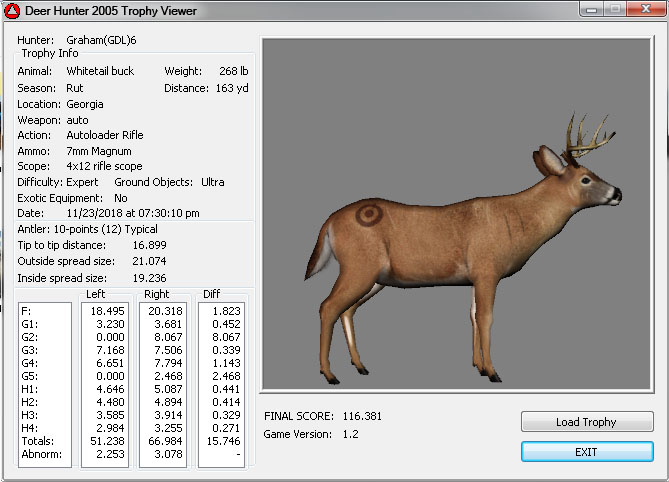The height and width of the screenshot is (482, 669).
Task: Click the Deer Hunter 2005 Trophy Viewer title text
Action: coord(112,11)
